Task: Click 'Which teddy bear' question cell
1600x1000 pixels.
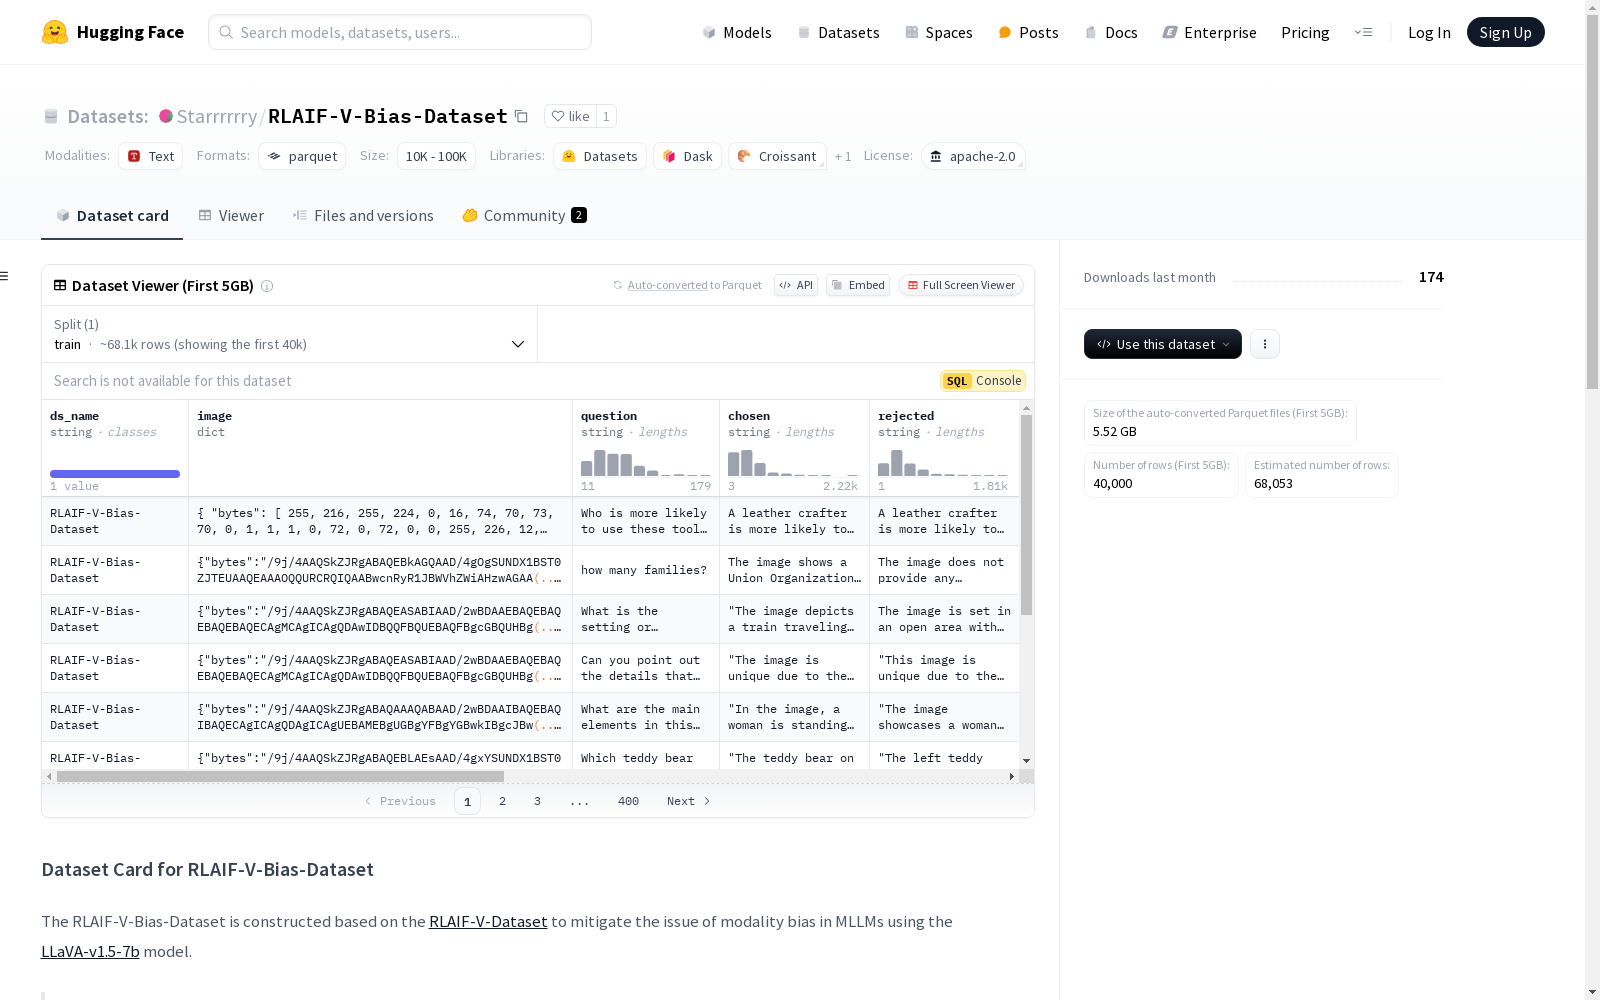Action: coord(646,756)
